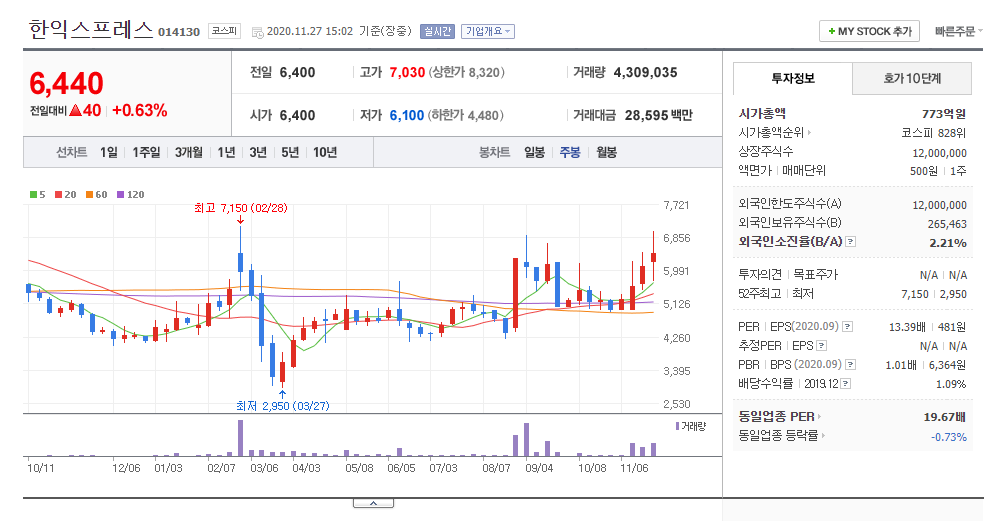Image resolution: width=1004 pixels, height=521 pixels.
Task: Select the 5년 line chart period
Action: (x=289, y=152)
